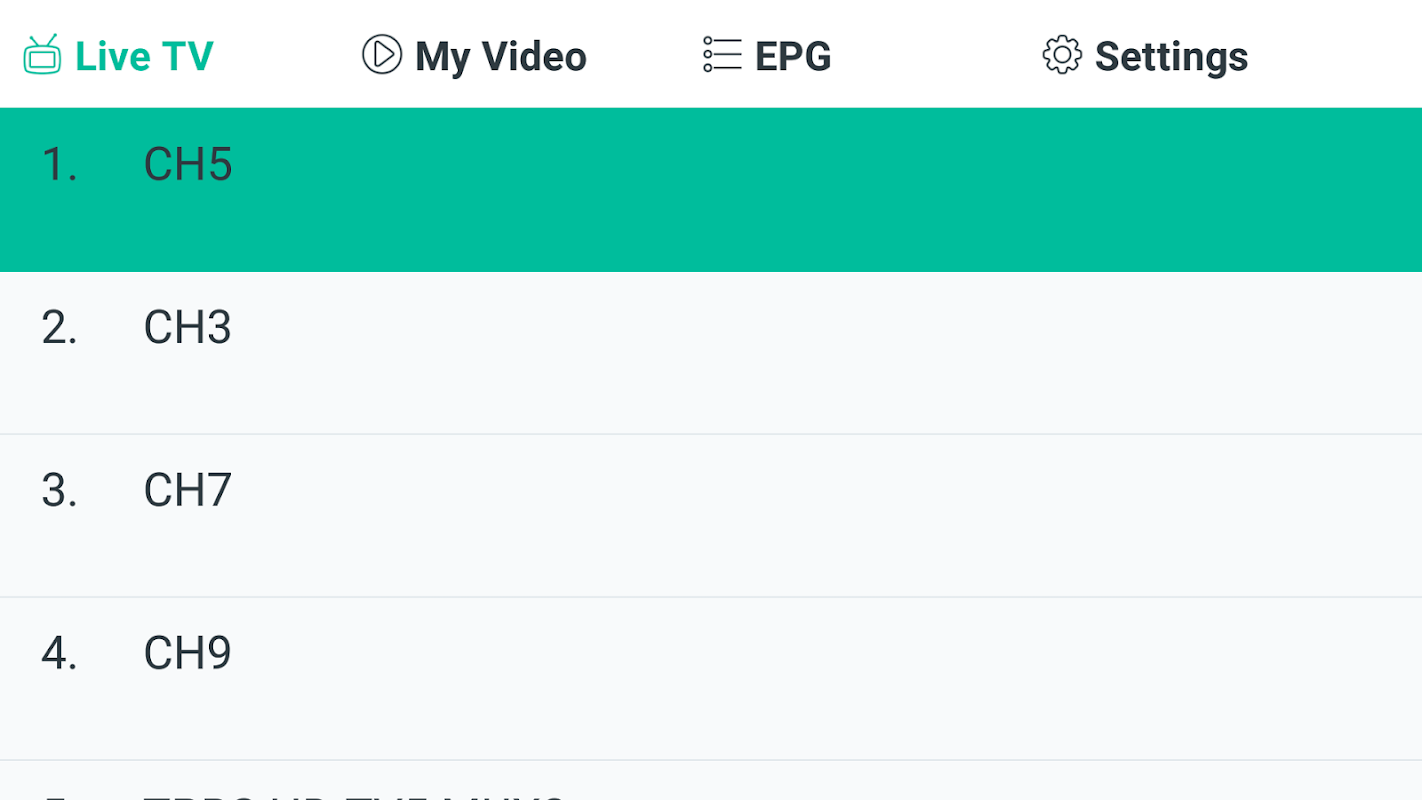Select the partially visible fifth channel name
Viewport: 1422px width, 800px height.
[355, 796]
